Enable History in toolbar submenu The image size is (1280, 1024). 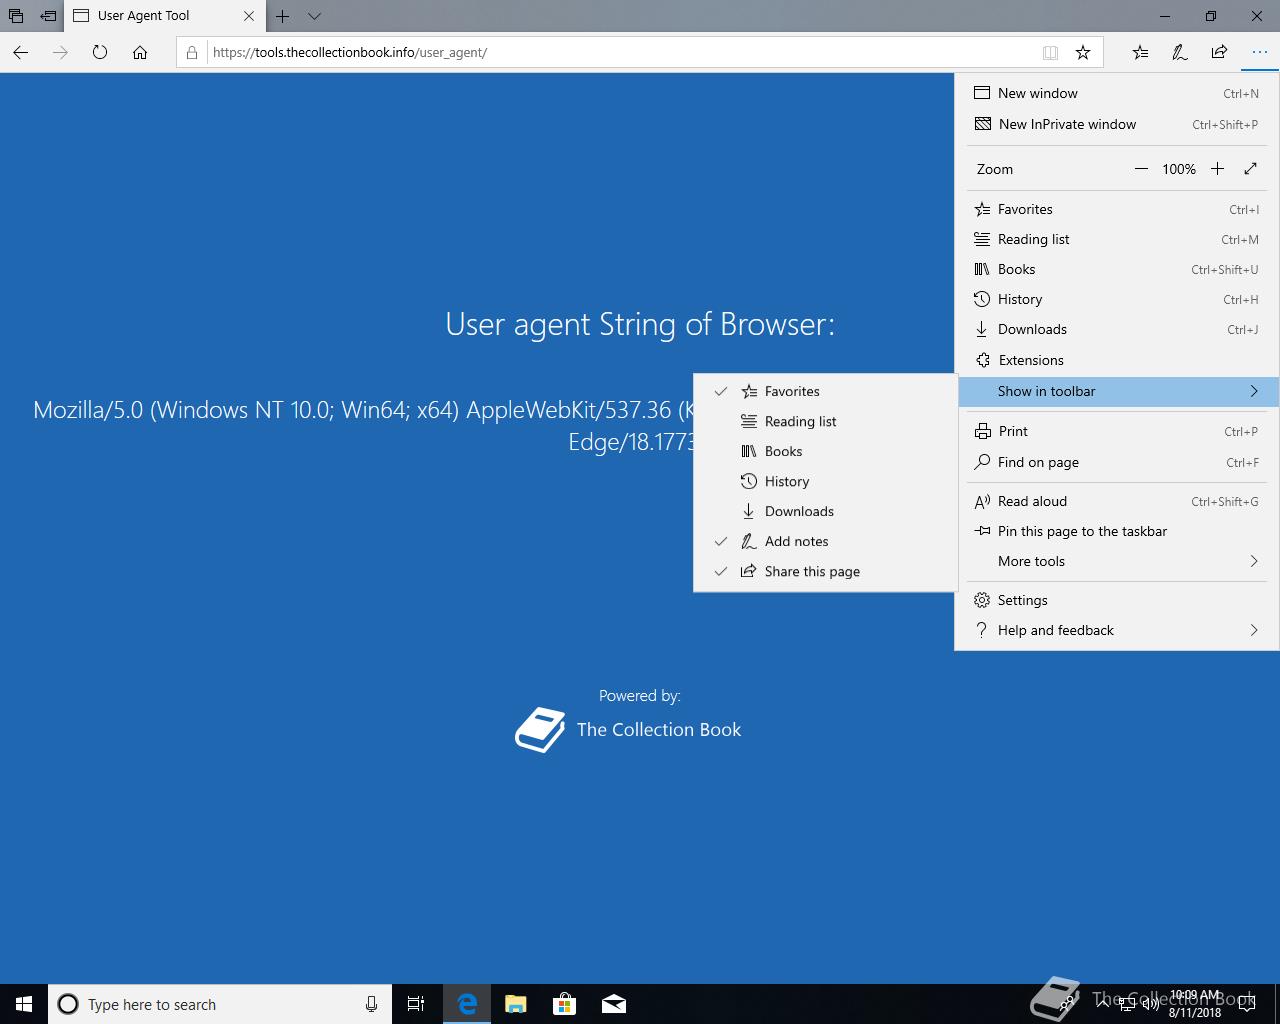tap(825, 481)
